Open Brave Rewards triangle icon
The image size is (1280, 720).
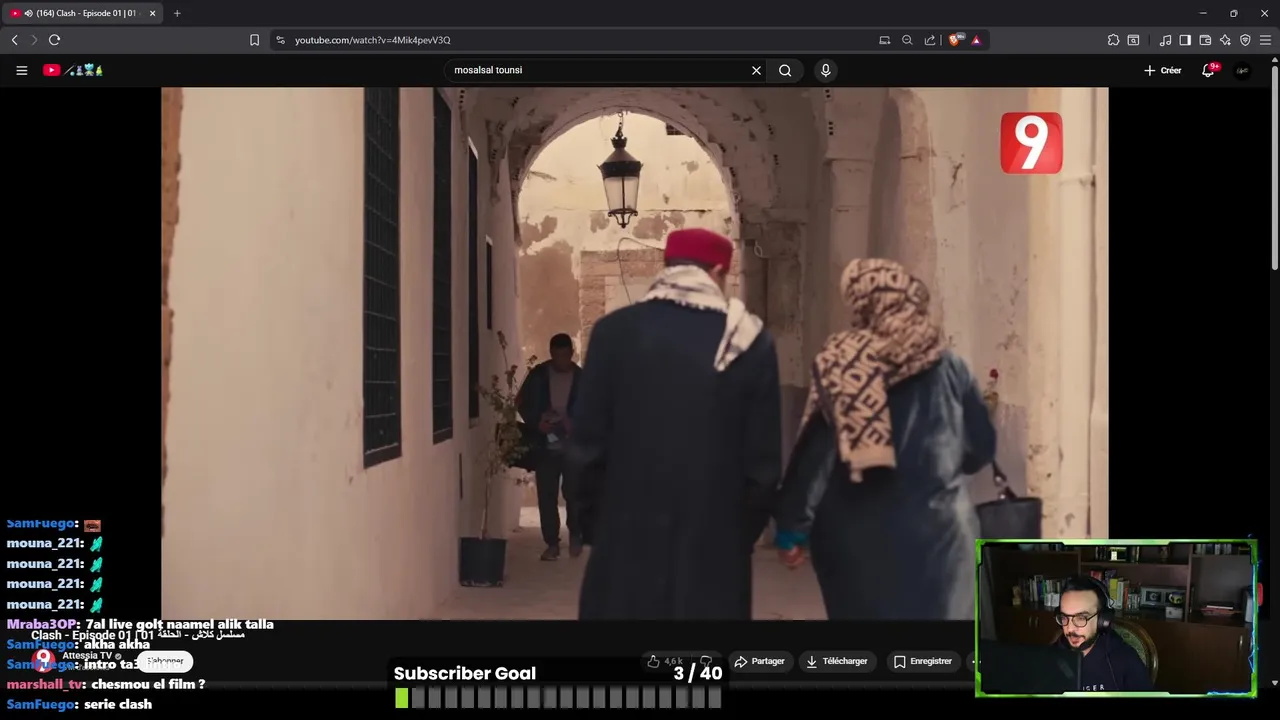tap(975, 40)
